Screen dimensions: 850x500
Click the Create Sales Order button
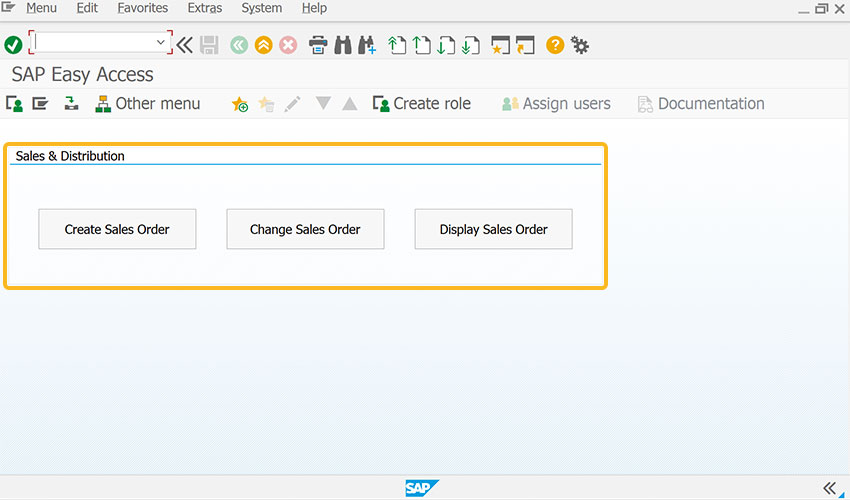point(117,229)
